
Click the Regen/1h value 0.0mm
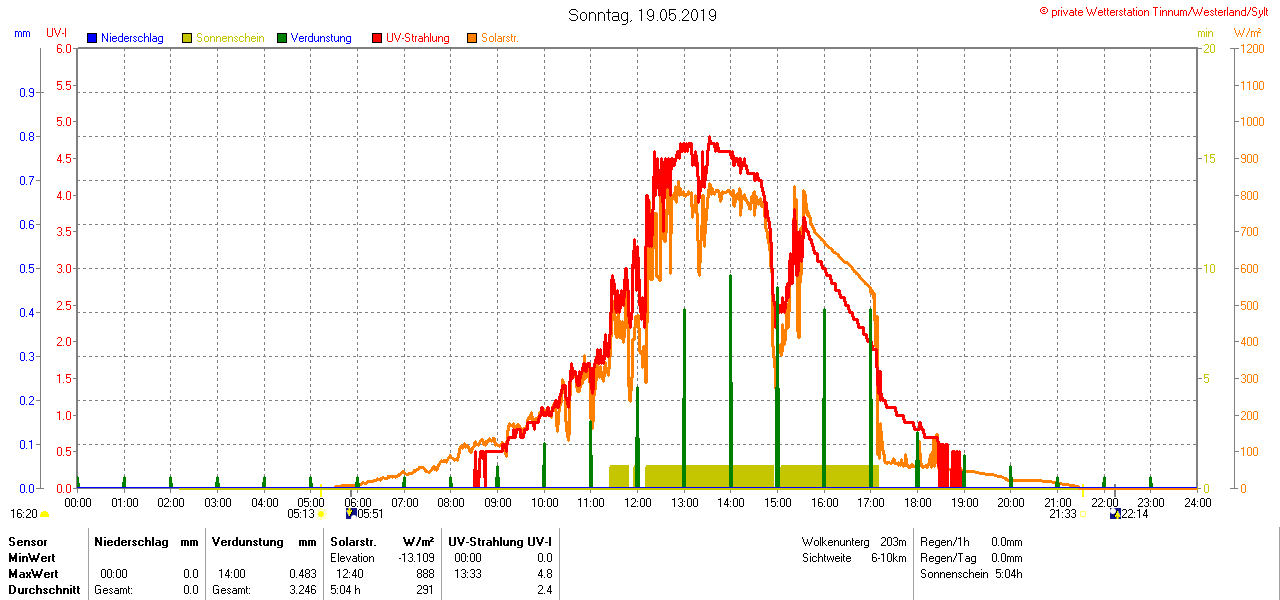coord(1006,541)
